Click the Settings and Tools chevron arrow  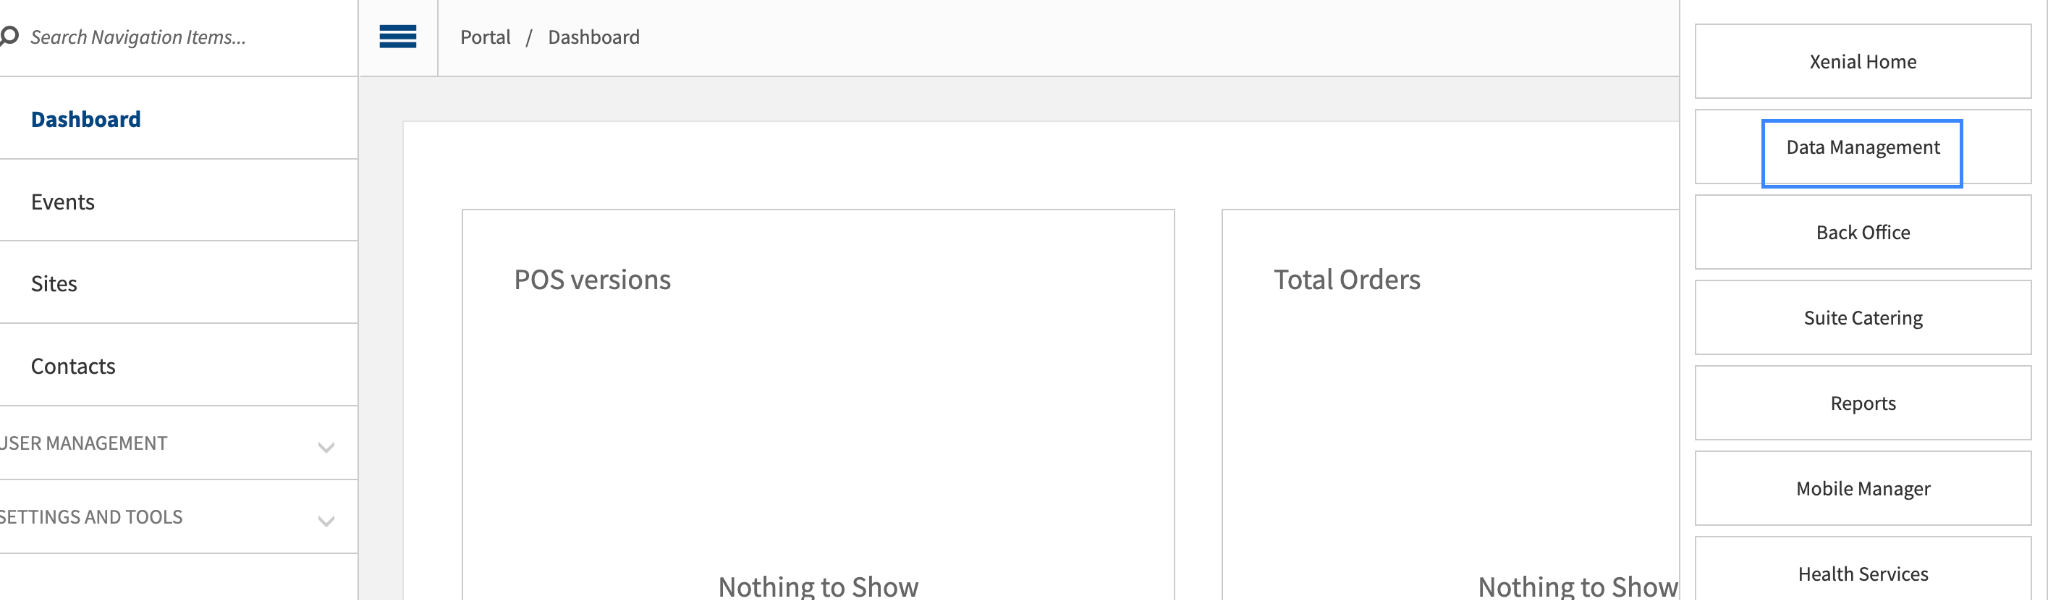tap(326, 520)
